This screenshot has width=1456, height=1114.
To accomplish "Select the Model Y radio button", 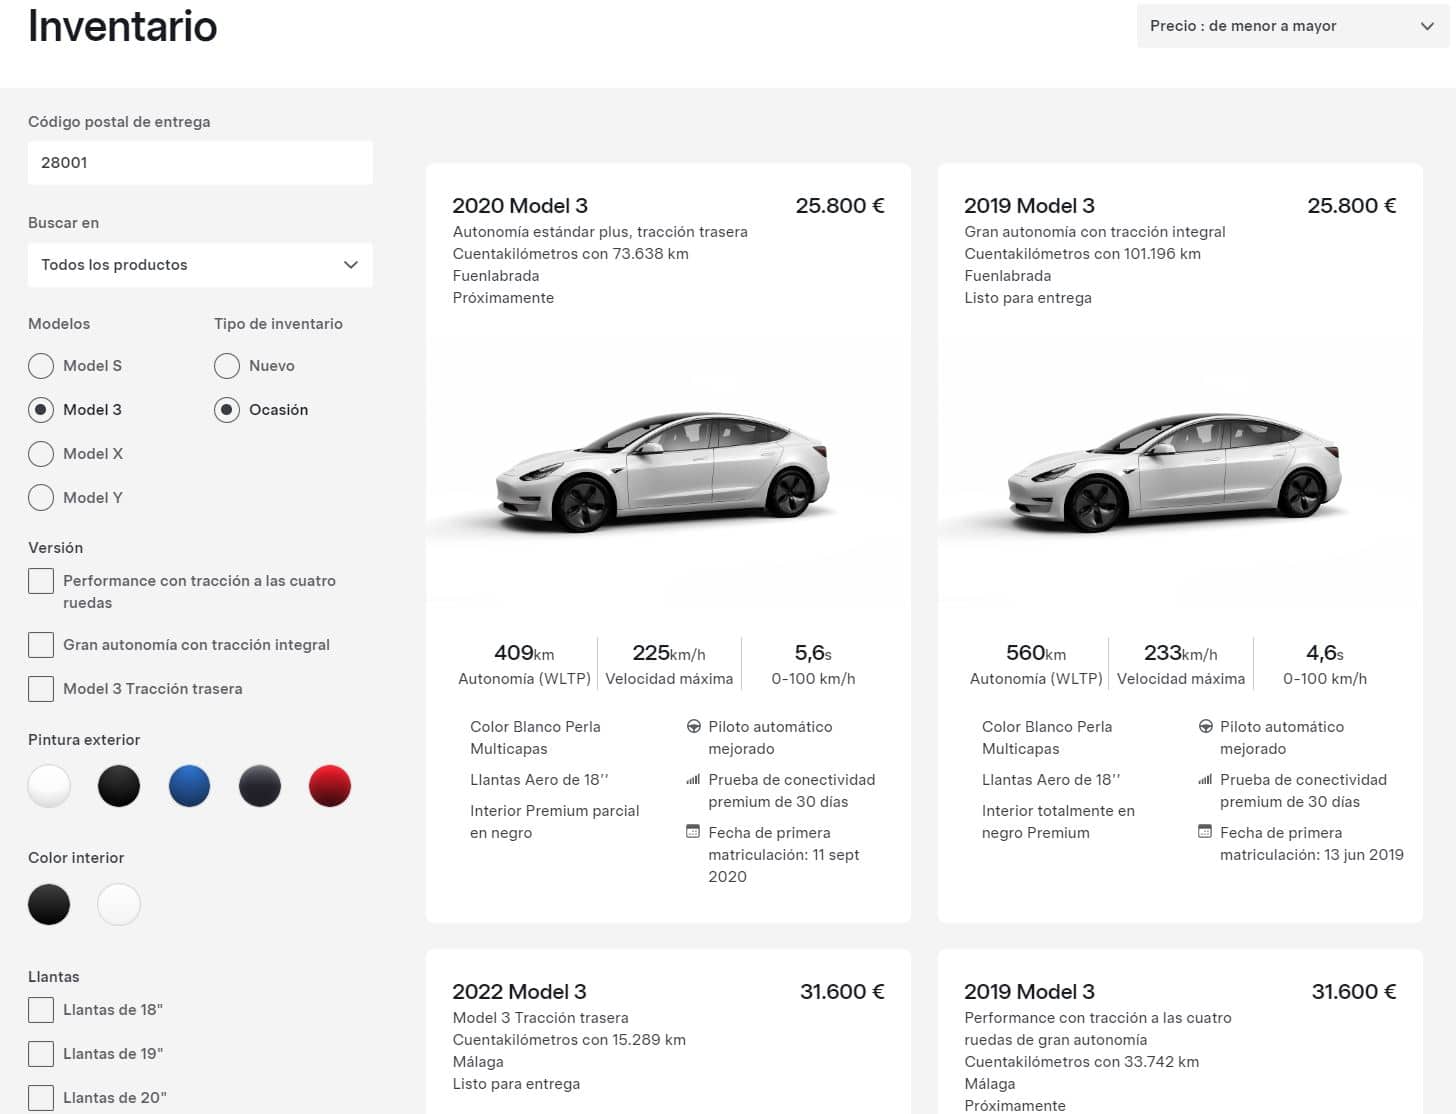I will [41, 498].
